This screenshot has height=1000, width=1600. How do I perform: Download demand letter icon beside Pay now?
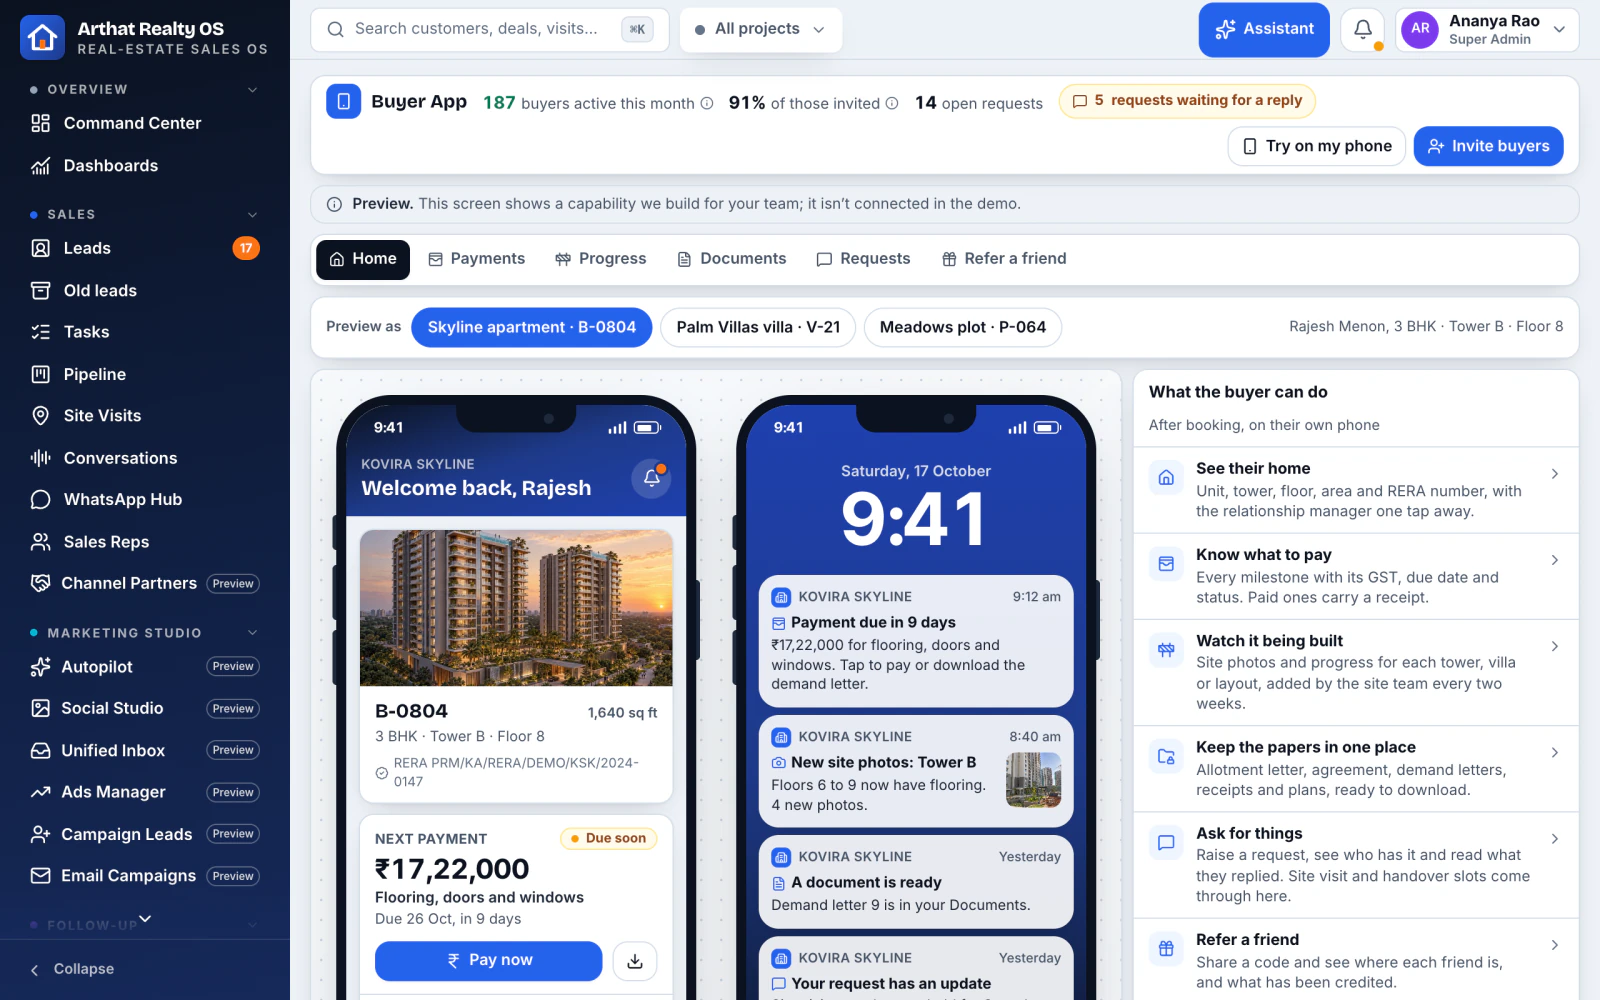pyautogui.click(x=634, y=961)
